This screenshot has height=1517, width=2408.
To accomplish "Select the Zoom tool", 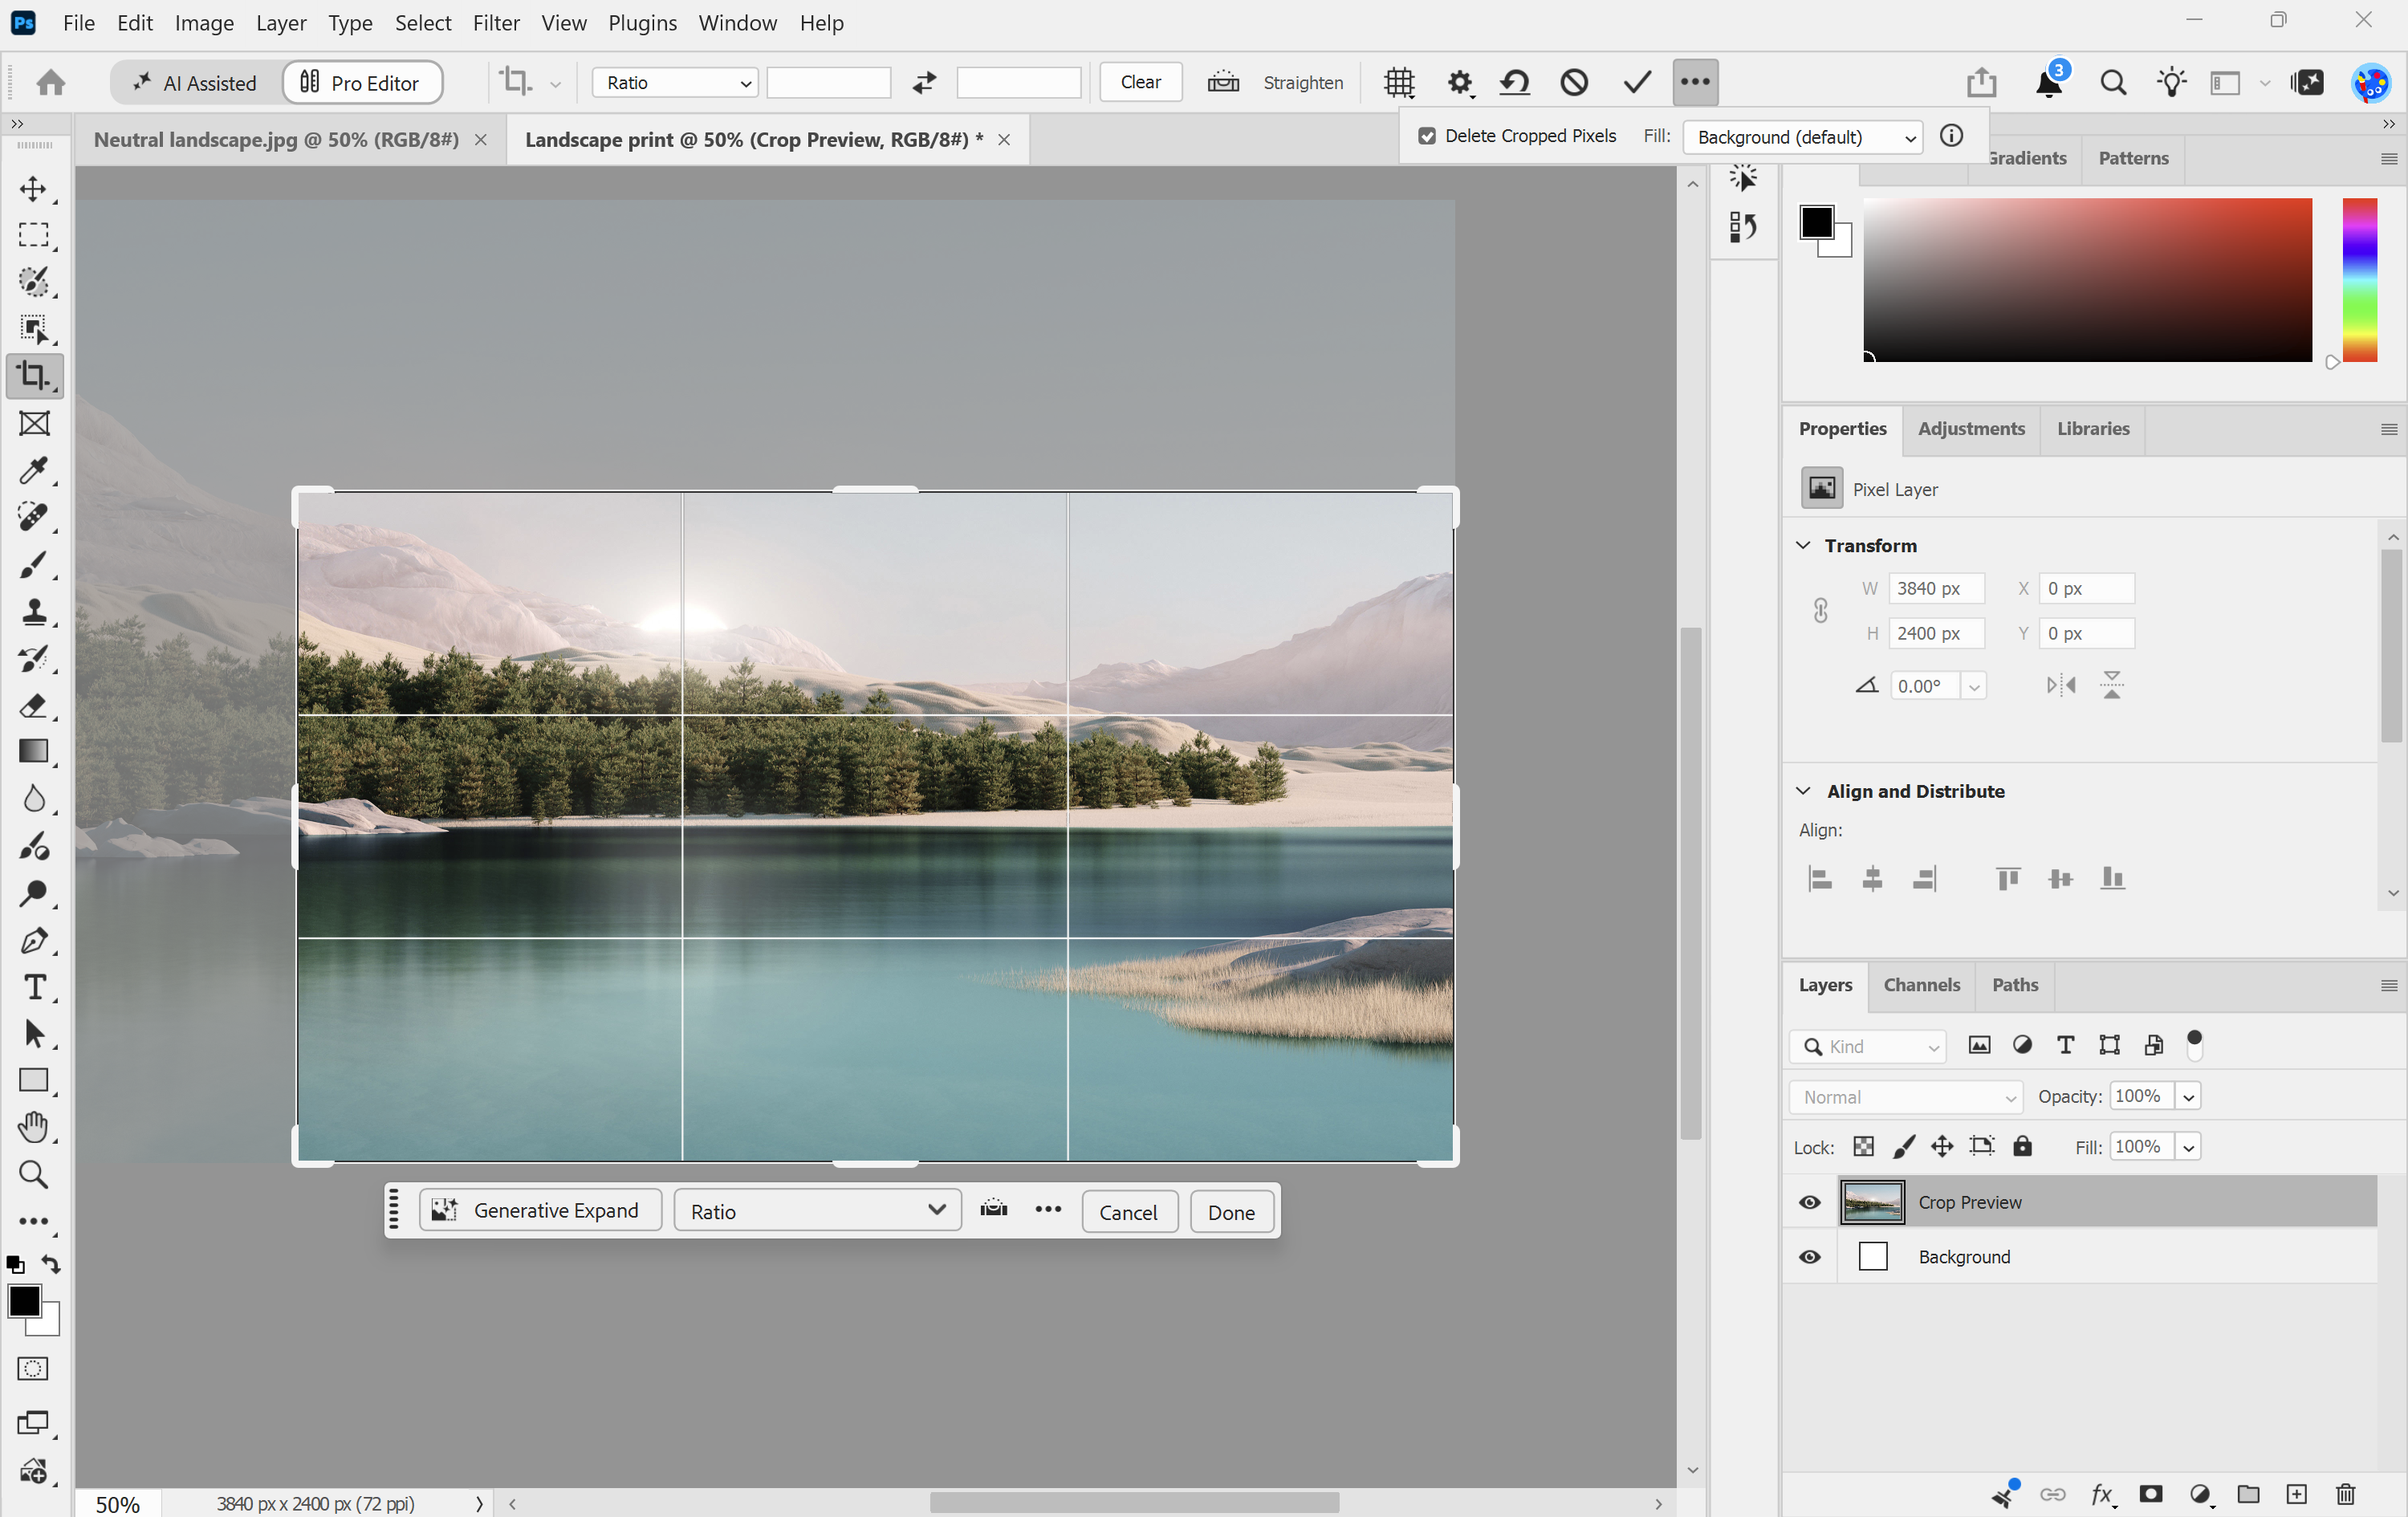I will tap(33, 1174).
